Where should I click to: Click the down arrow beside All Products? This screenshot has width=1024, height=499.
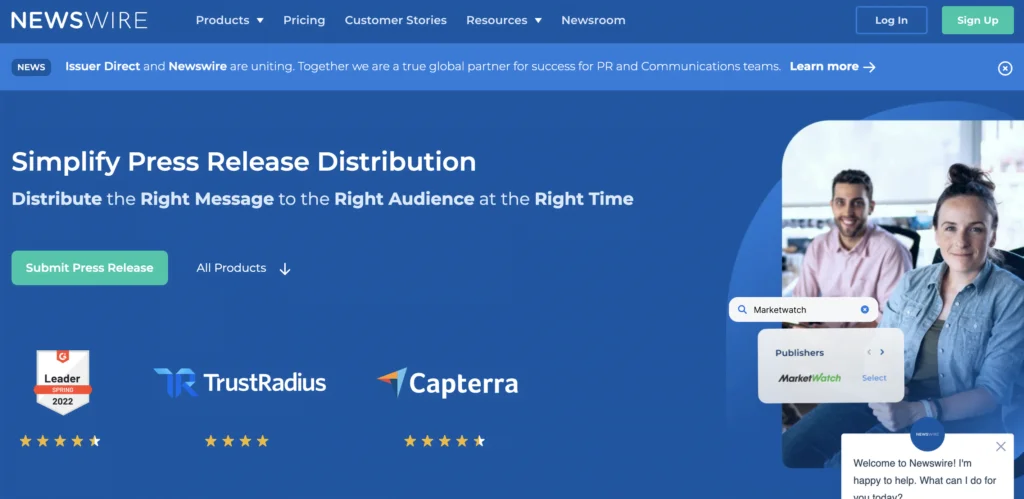coord(285,269)
